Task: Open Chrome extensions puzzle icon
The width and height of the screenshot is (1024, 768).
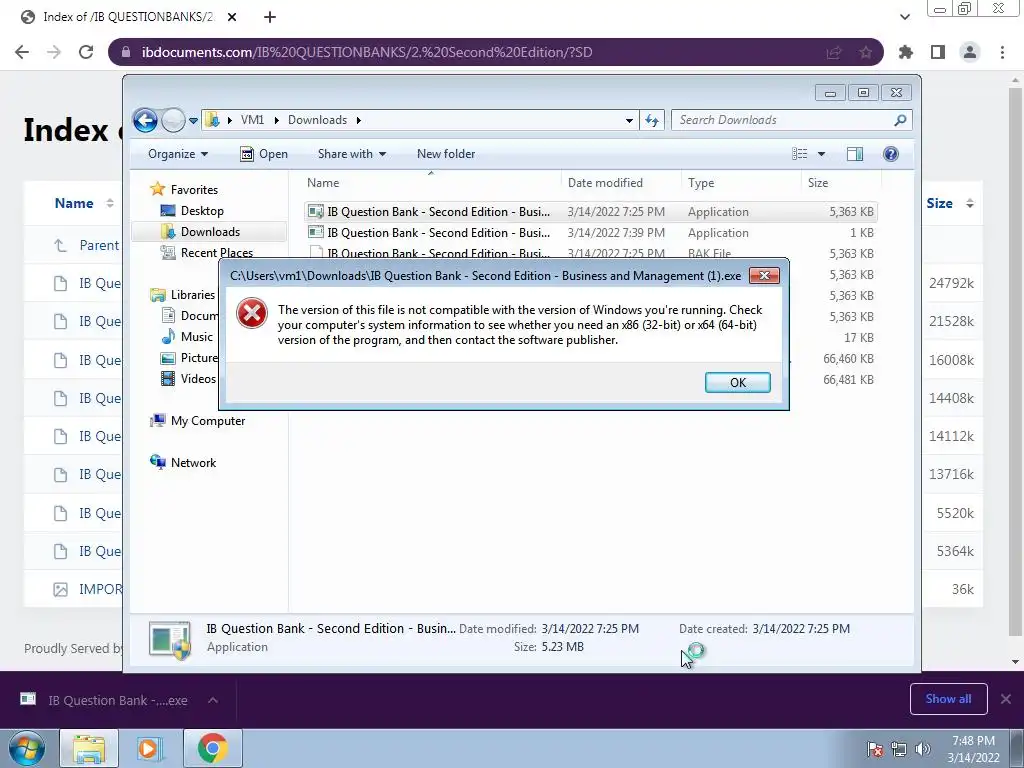Action: 905,52
